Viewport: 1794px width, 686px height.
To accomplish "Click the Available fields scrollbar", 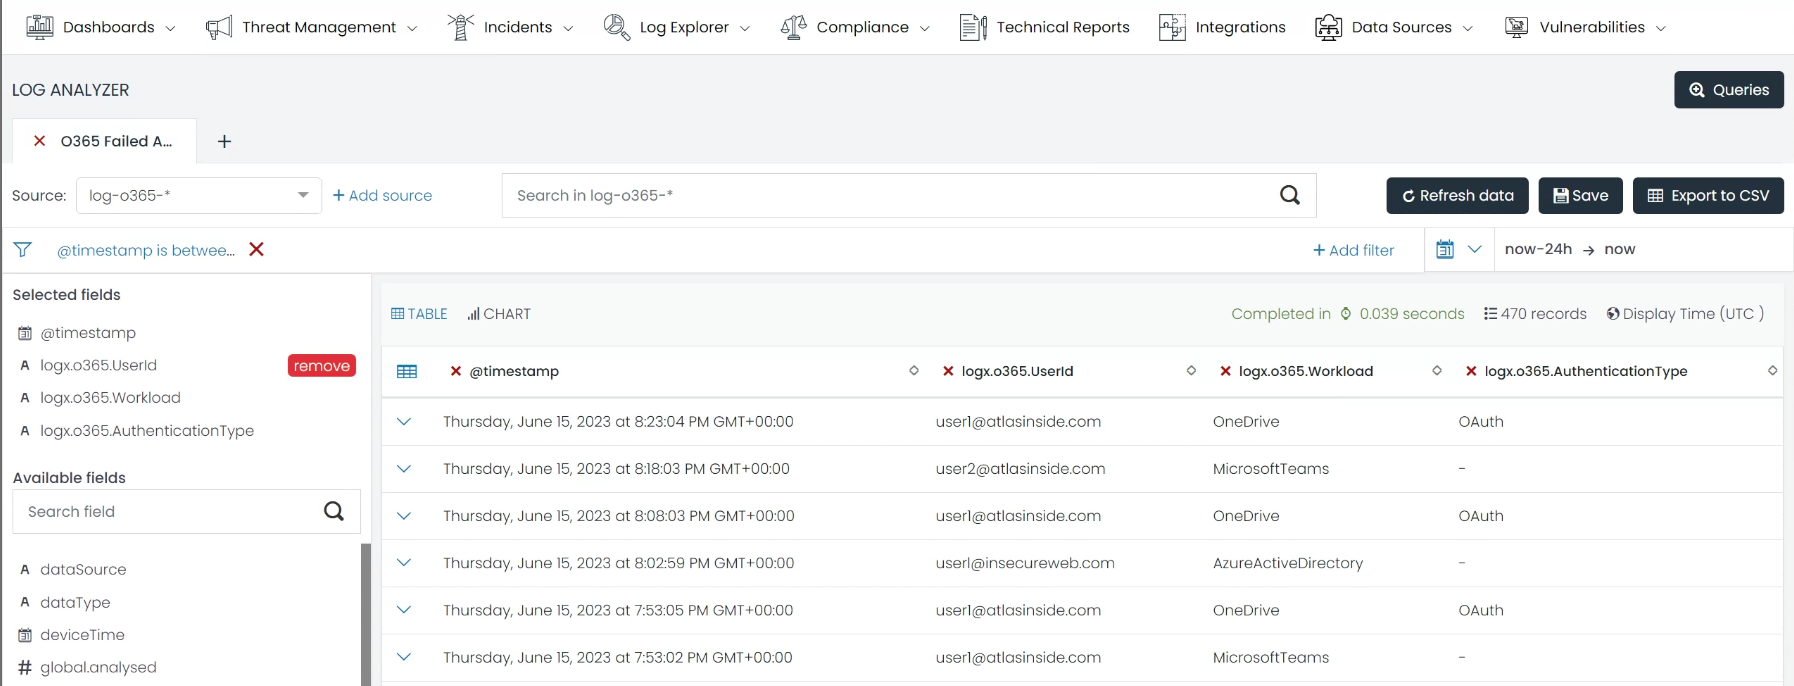I will [x=366, y=614].
